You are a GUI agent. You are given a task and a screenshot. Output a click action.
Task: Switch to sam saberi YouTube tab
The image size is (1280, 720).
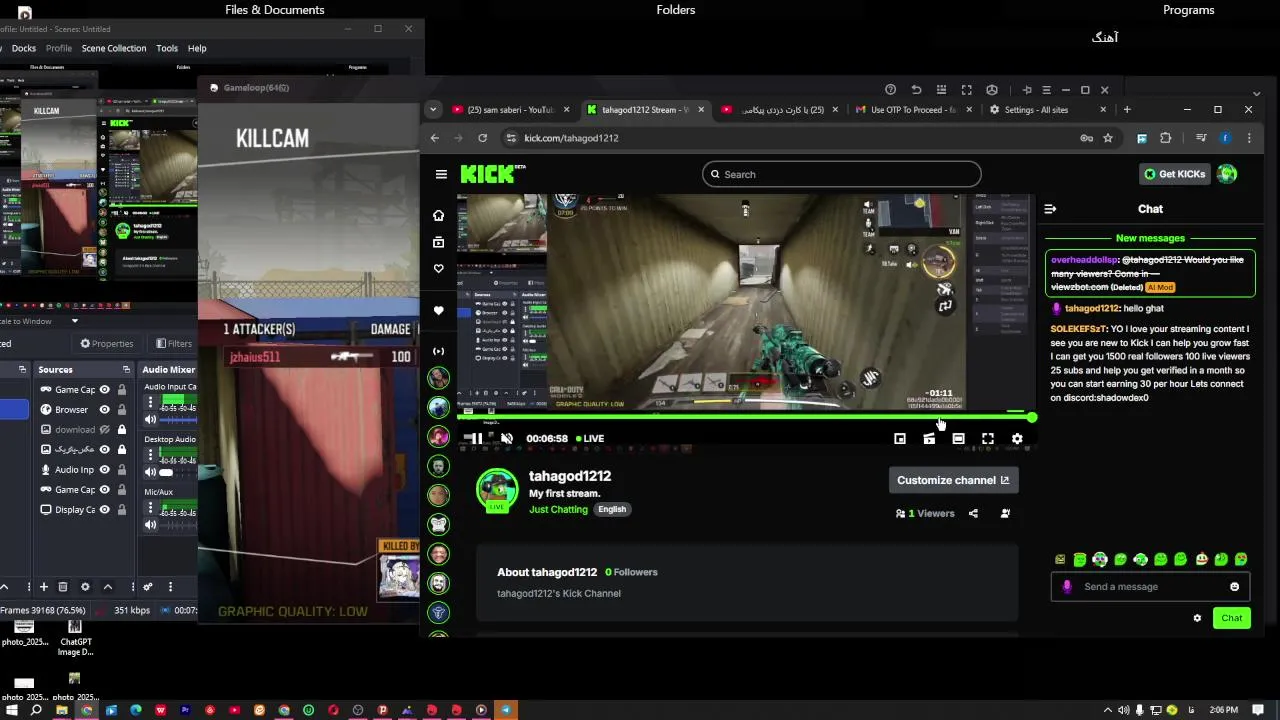[x=510, y=110]
